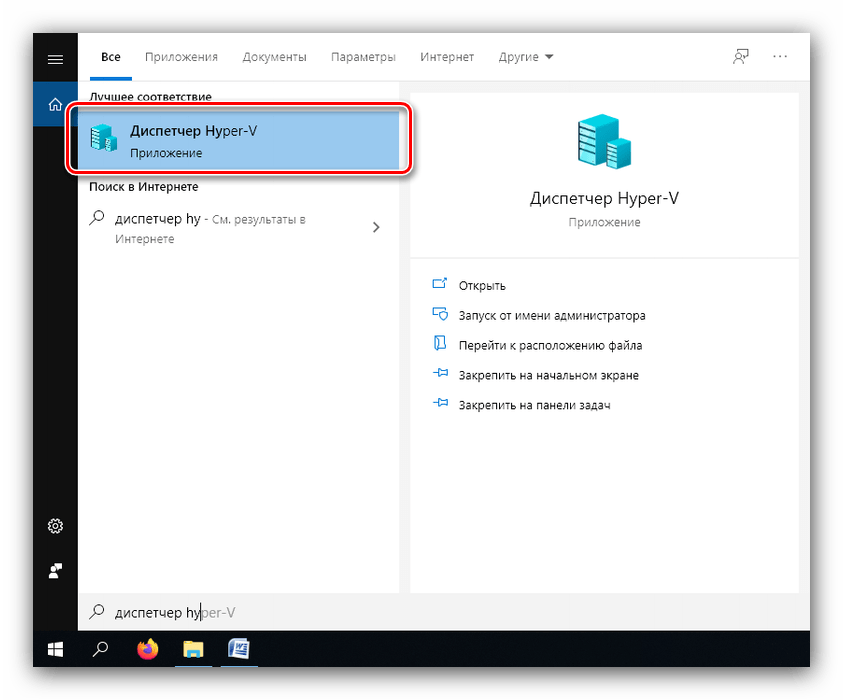The height and width of the screenshot is (700, 843).
Task: Click the feedback icon in header
Action: (x=740, y=57)
